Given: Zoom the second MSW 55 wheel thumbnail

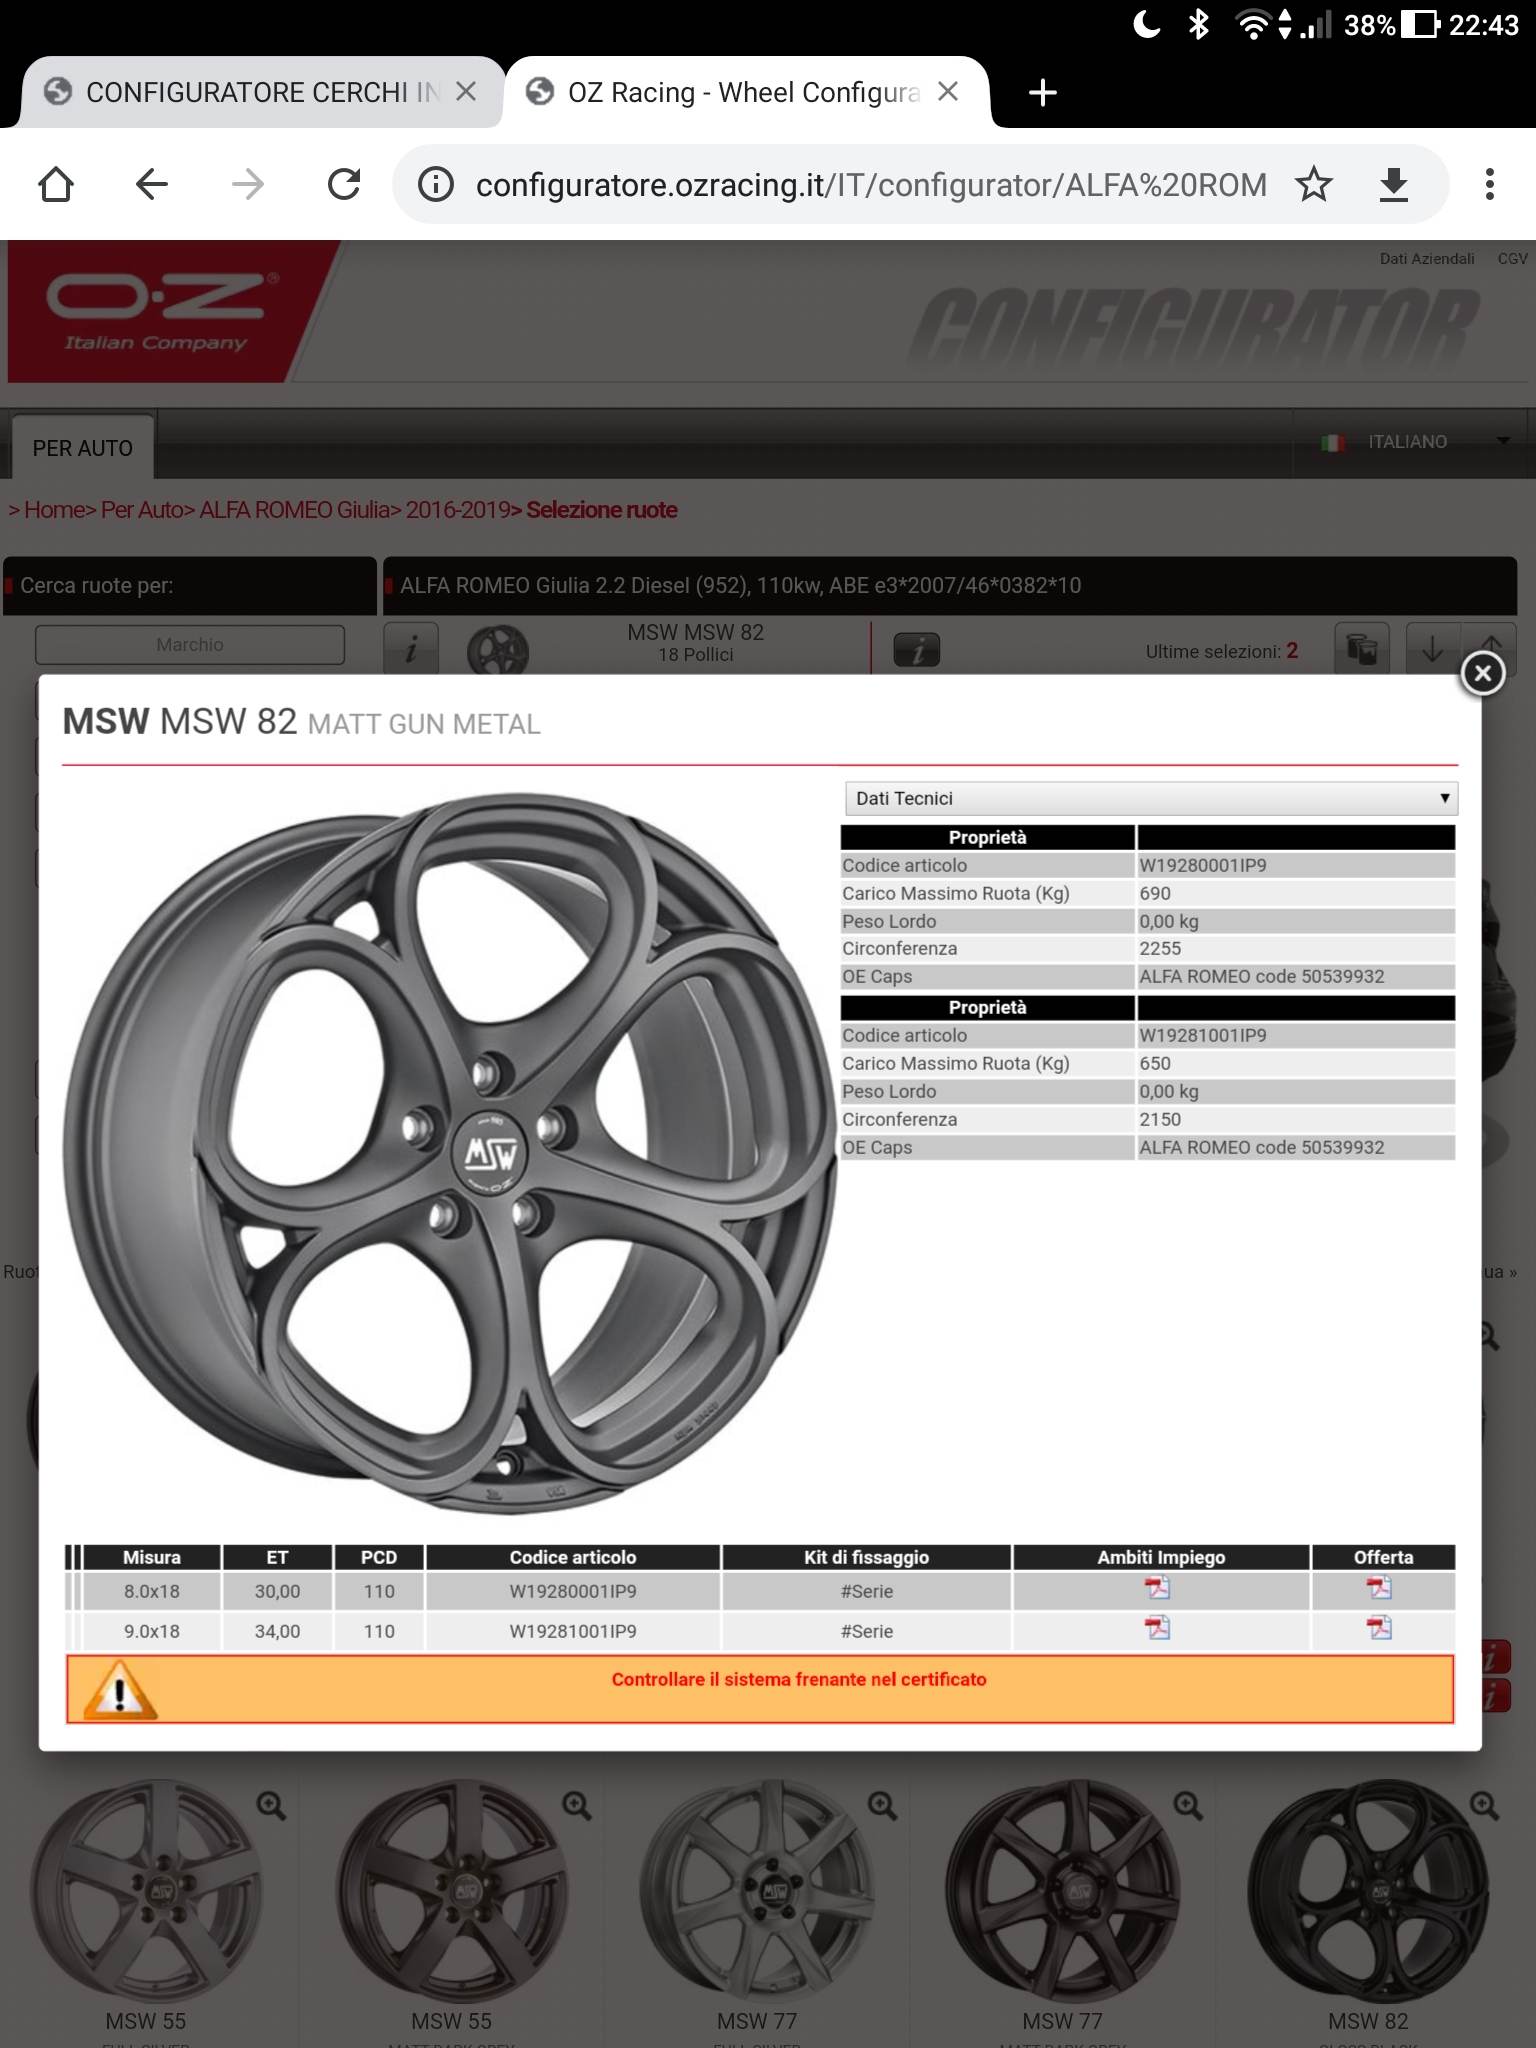Looking at the screenshot, I should click(576, 1806).
